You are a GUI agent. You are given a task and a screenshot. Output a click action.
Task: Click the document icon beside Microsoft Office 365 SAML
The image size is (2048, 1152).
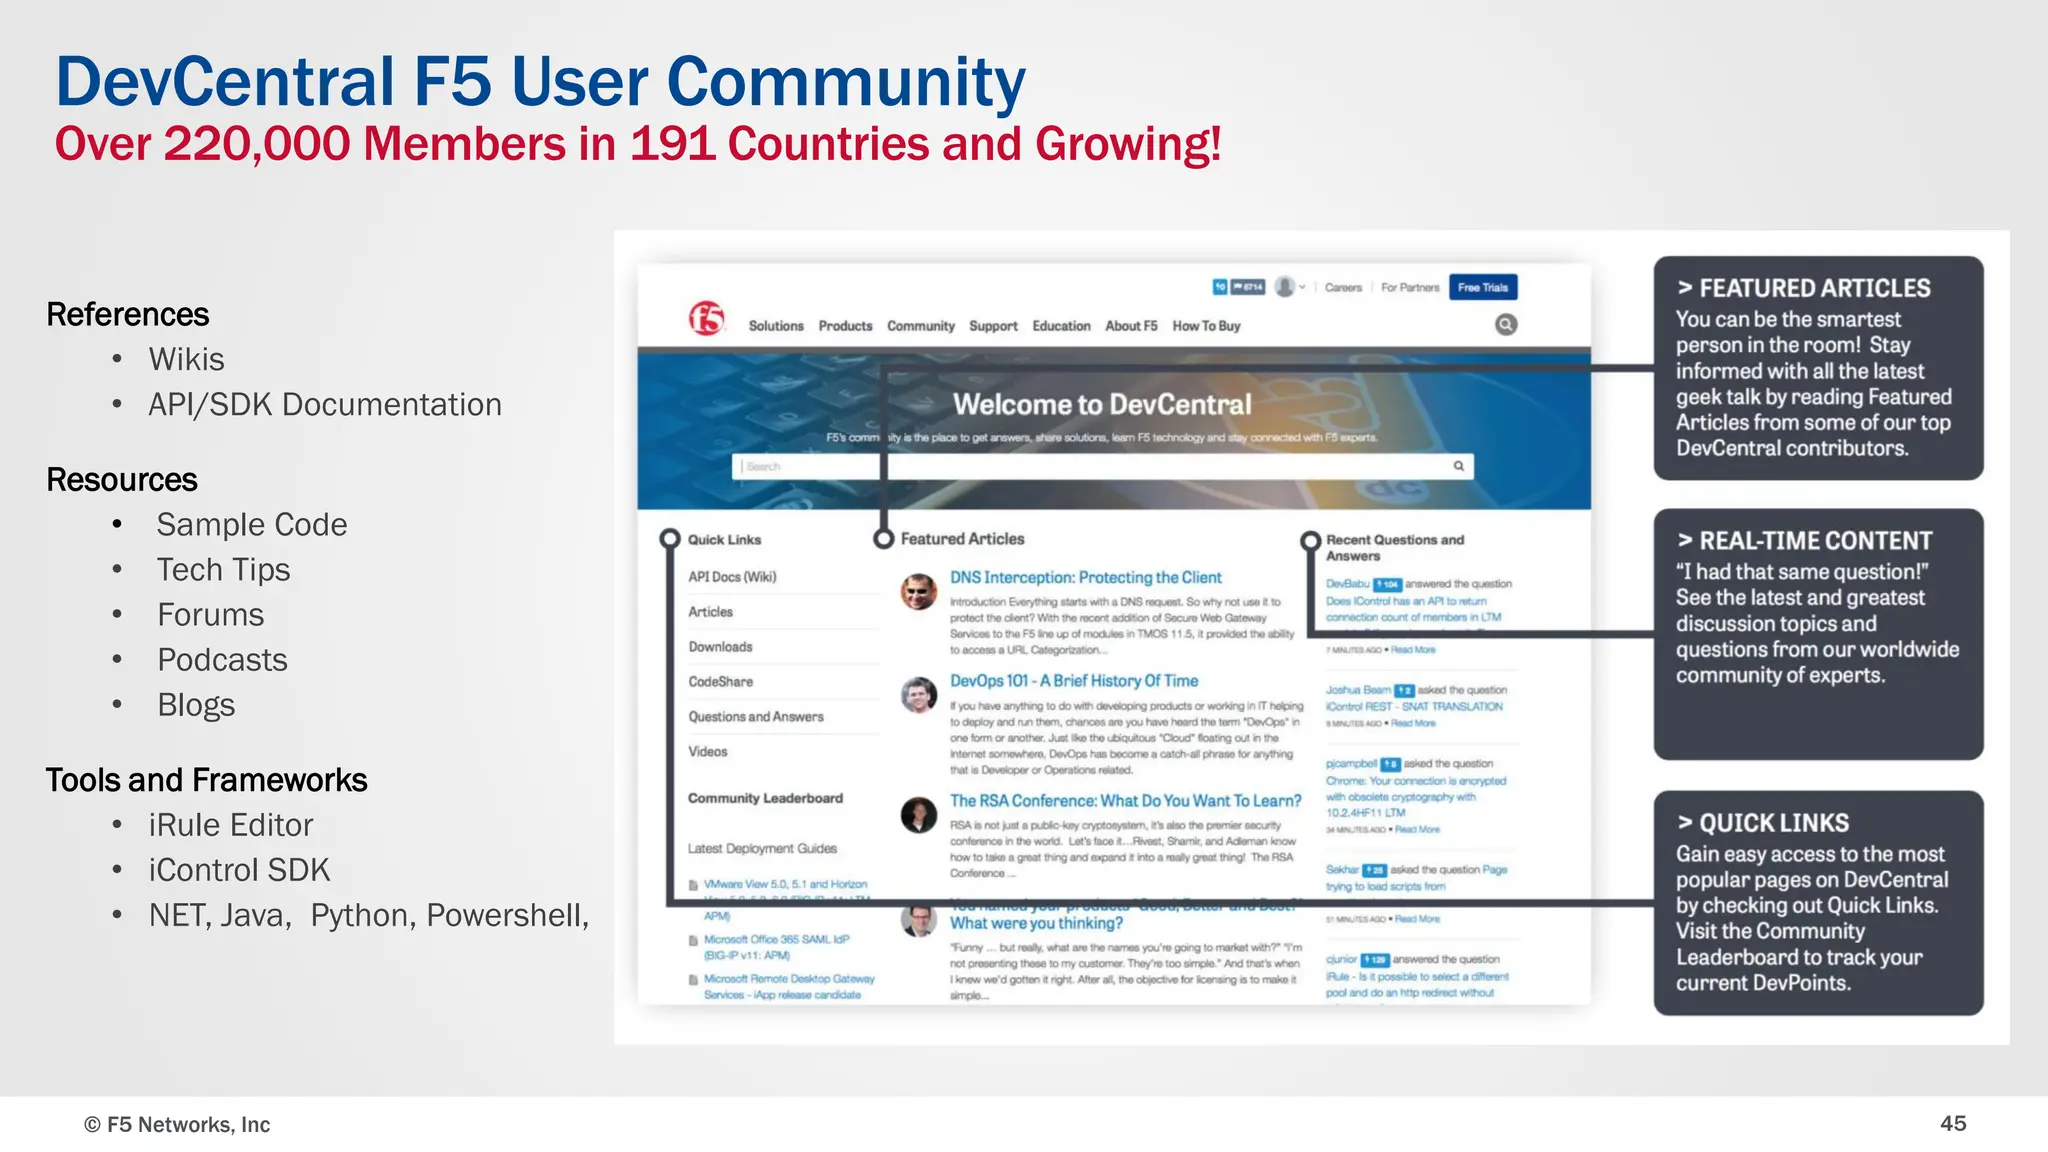click(693, 940)
